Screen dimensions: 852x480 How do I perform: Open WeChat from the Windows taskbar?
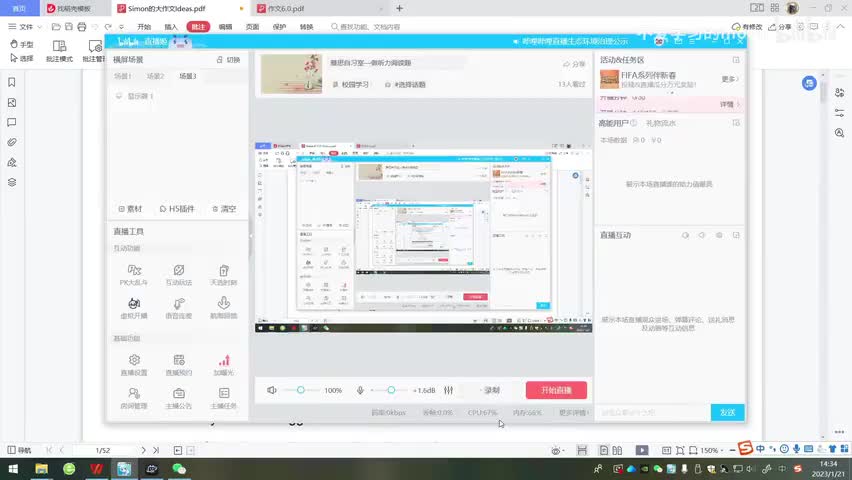click(x=179, y=469)
